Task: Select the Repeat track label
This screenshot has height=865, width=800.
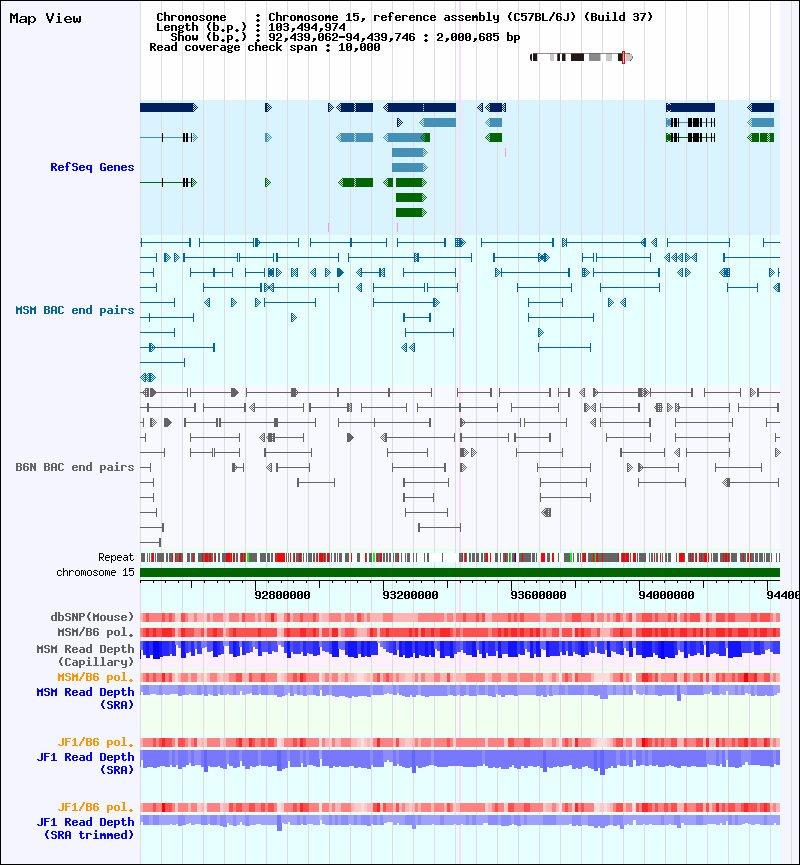Action: click(x=116, y=557)
